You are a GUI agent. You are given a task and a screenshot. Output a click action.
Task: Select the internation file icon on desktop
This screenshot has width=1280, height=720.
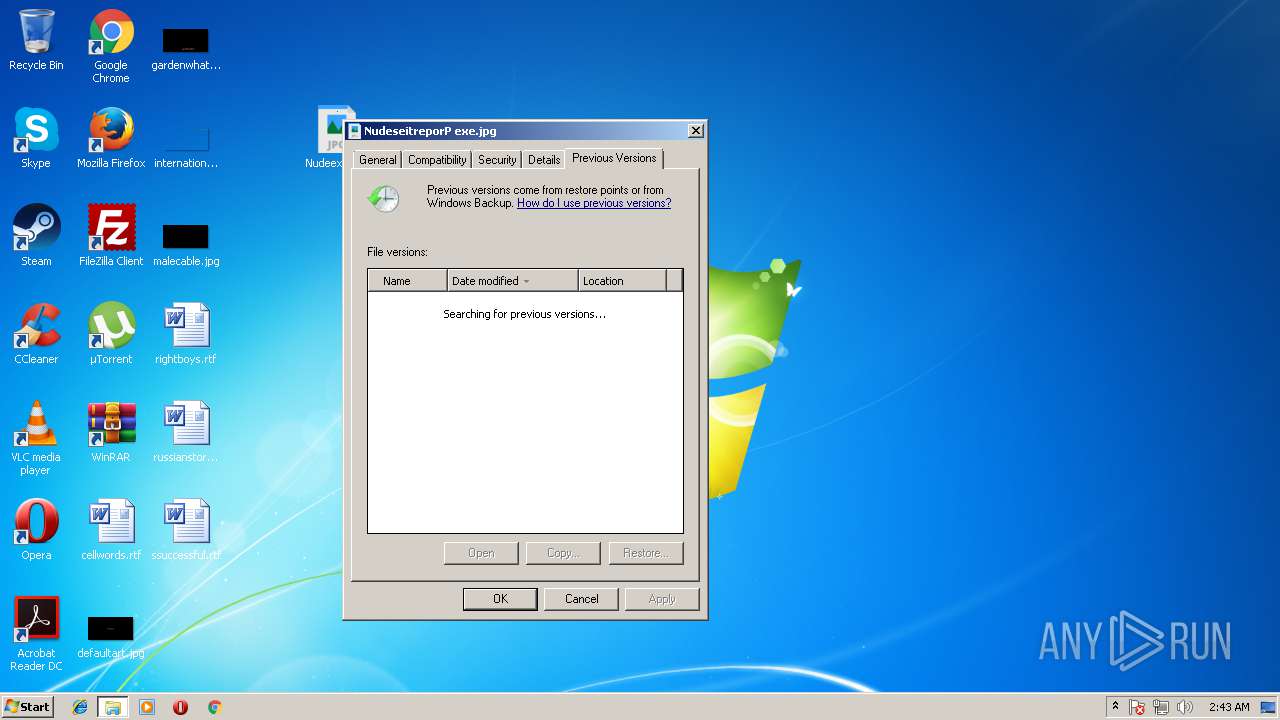pos(186,146)
